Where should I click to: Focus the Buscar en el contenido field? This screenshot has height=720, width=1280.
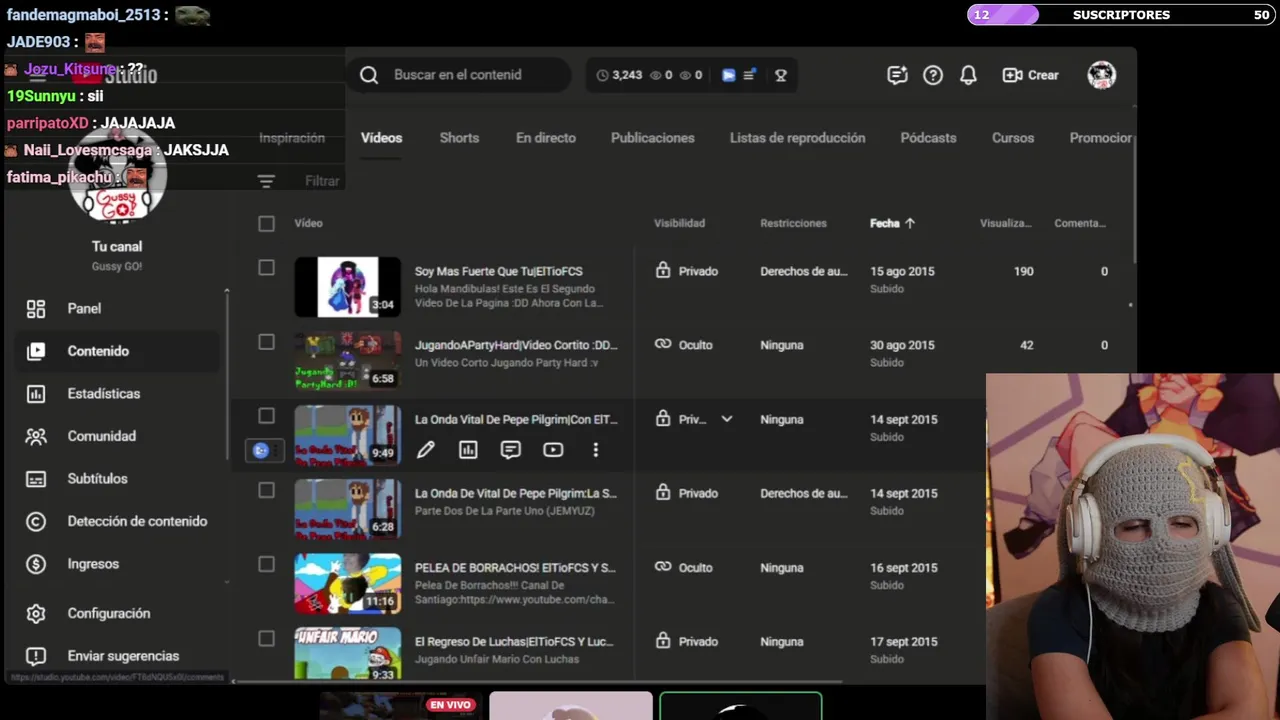(458, 75)
